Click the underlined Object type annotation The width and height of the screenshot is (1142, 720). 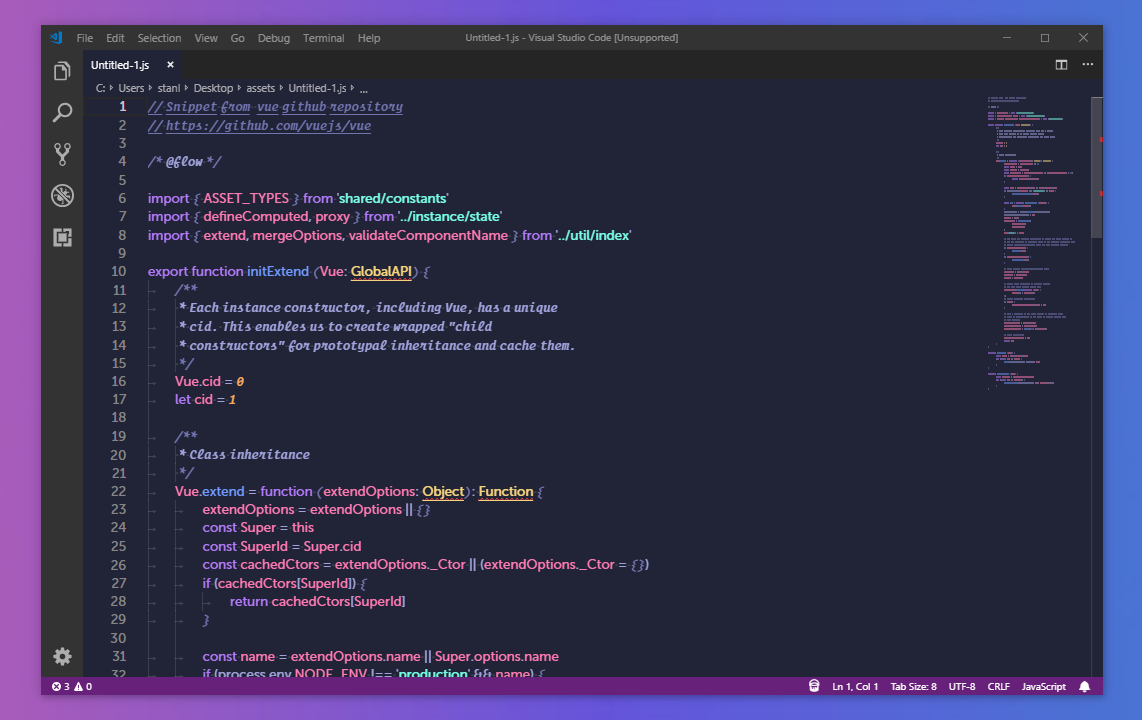(x=443, y=491)
